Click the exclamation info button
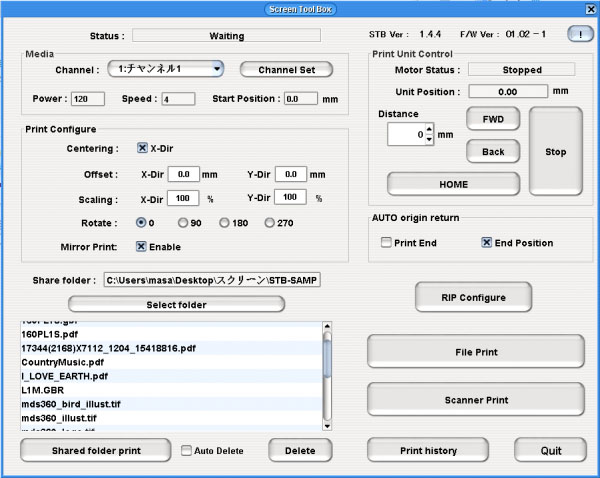600x478 pixels. (x=580, y=34)
